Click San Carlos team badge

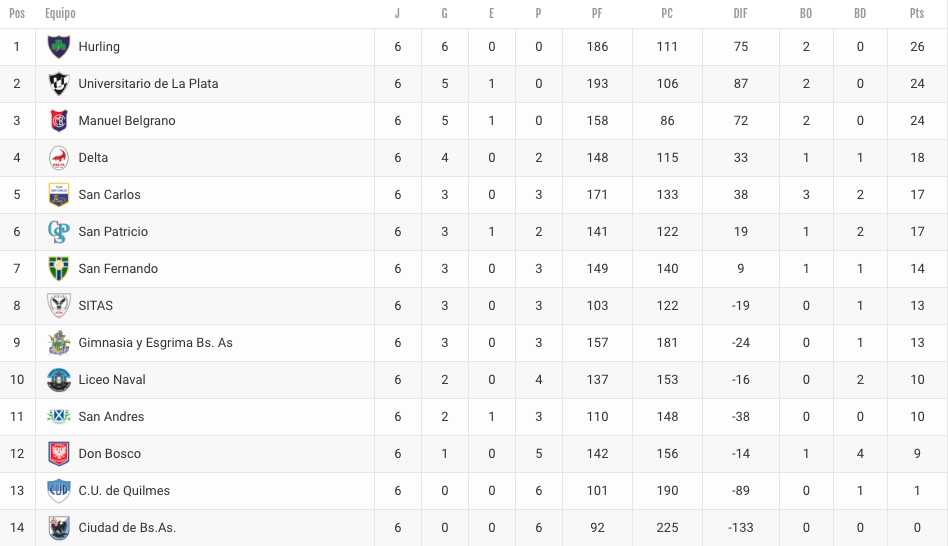coord(59,195)
